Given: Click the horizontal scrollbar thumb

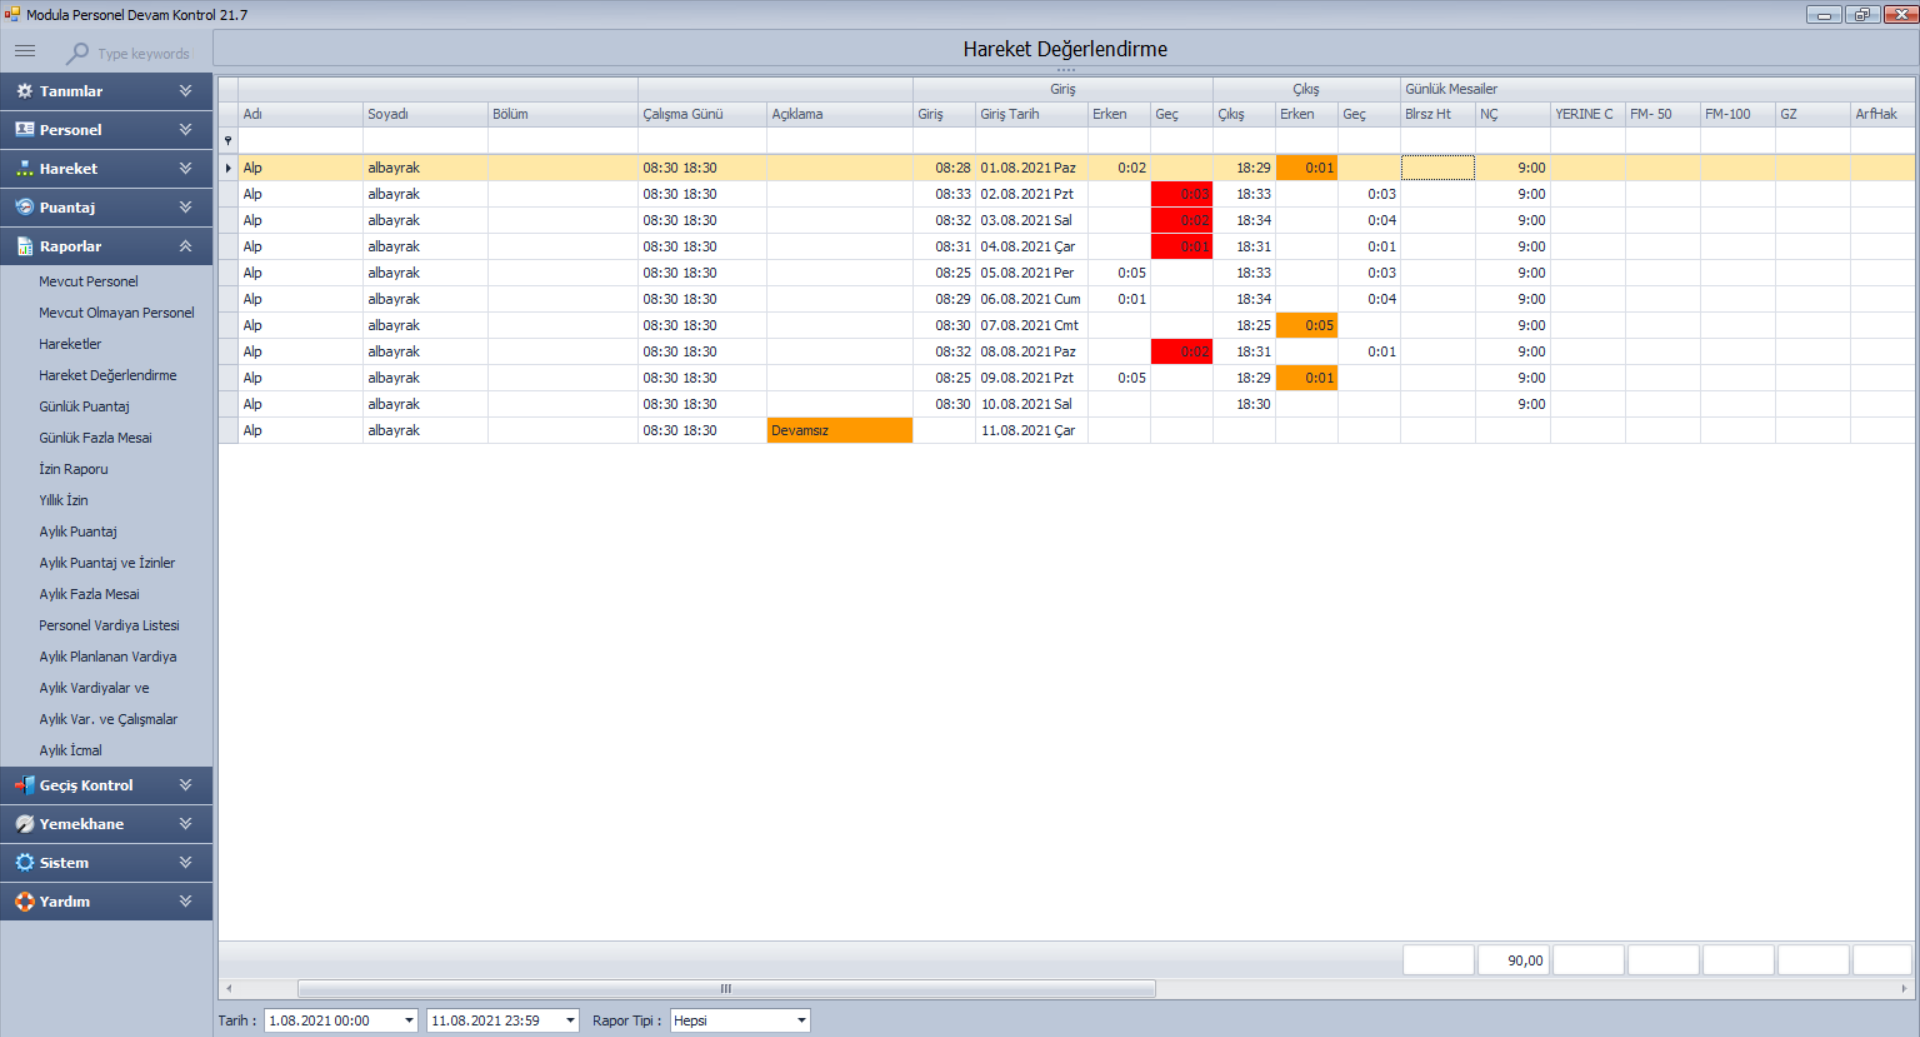Looking at the screenshot, I should click(726, 988).
